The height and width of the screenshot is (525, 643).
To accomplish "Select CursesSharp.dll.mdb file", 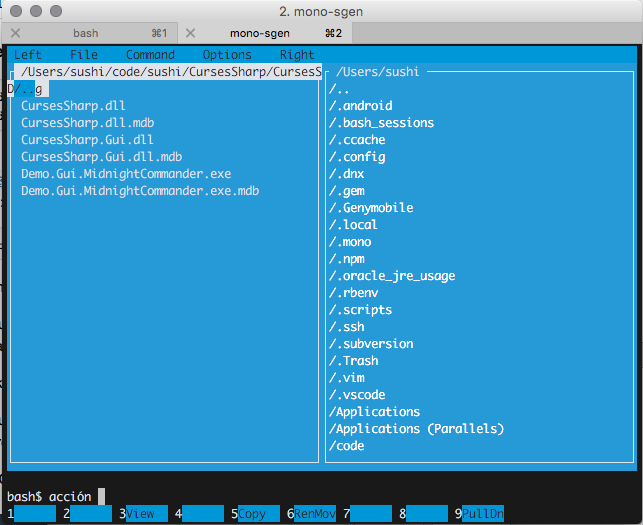I will coord(87,123).
